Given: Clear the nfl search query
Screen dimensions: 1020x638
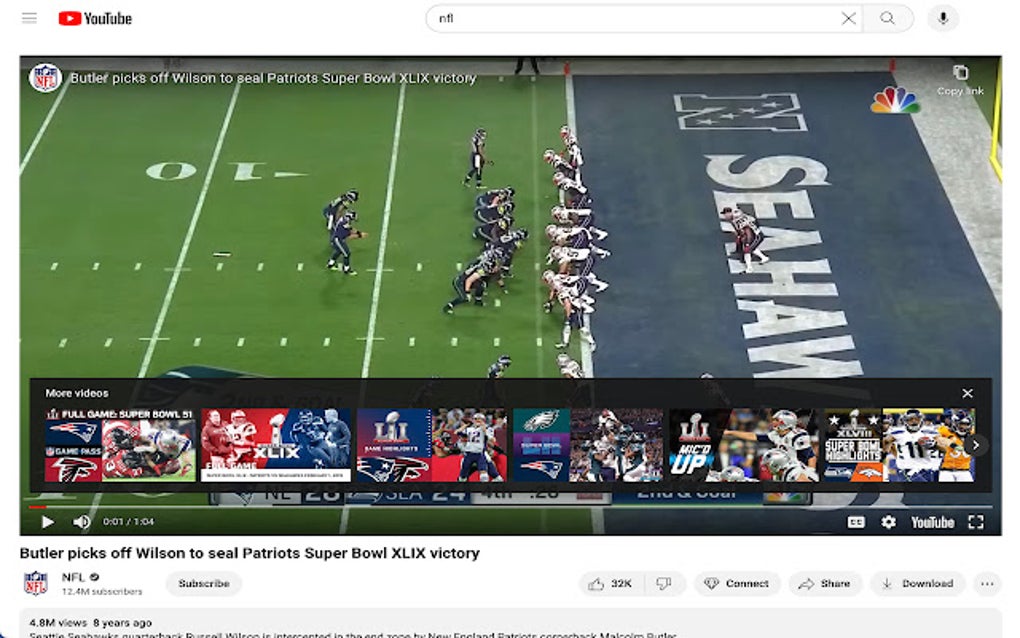Looking at the screenshot, I should 849,18.
